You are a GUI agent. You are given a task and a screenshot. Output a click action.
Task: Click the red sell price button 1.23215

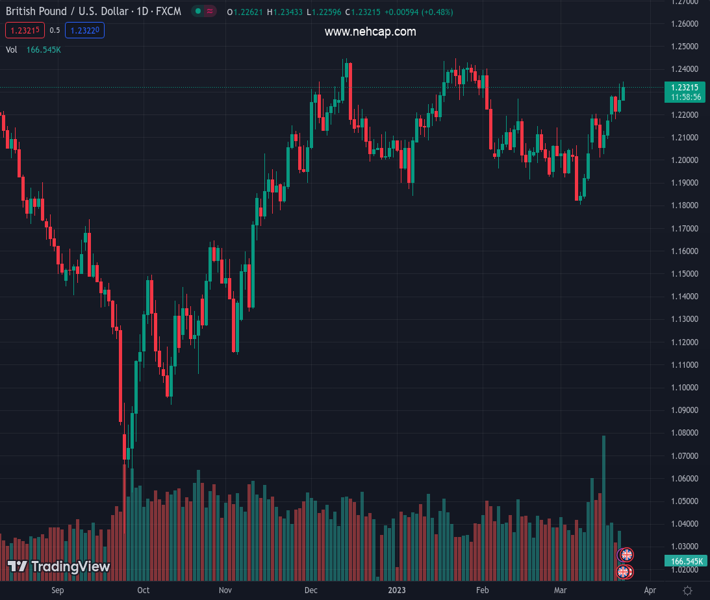click(x=25, y=30)
